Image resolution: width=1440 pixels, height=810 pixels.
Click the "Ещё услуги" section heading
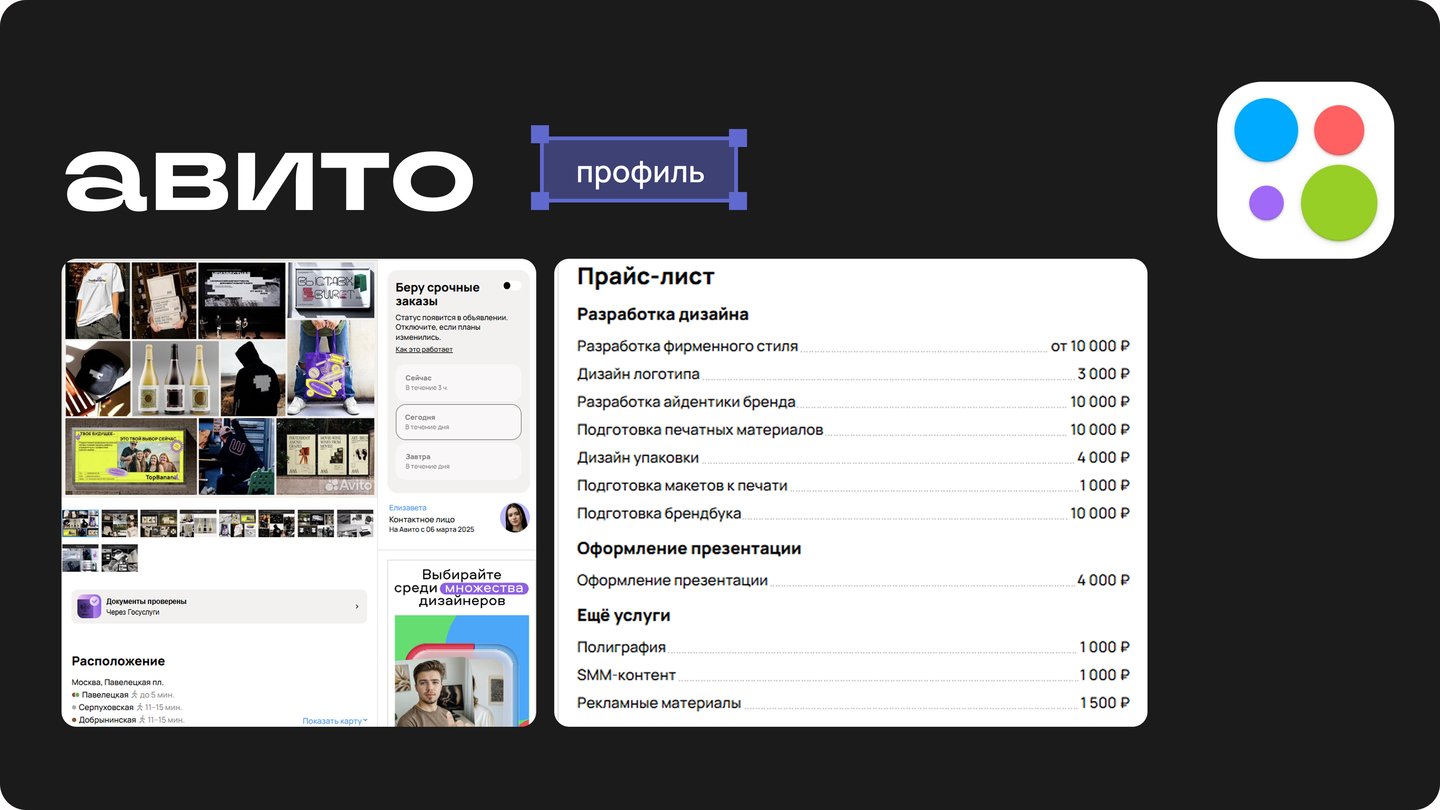point(624,615)
